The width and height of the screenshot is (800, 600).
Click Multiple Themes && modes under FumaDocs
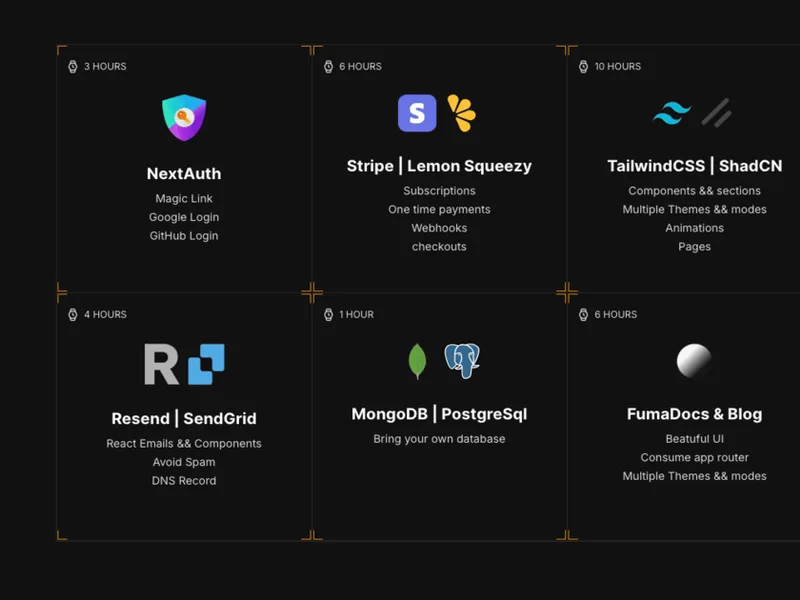click(694, 477)
